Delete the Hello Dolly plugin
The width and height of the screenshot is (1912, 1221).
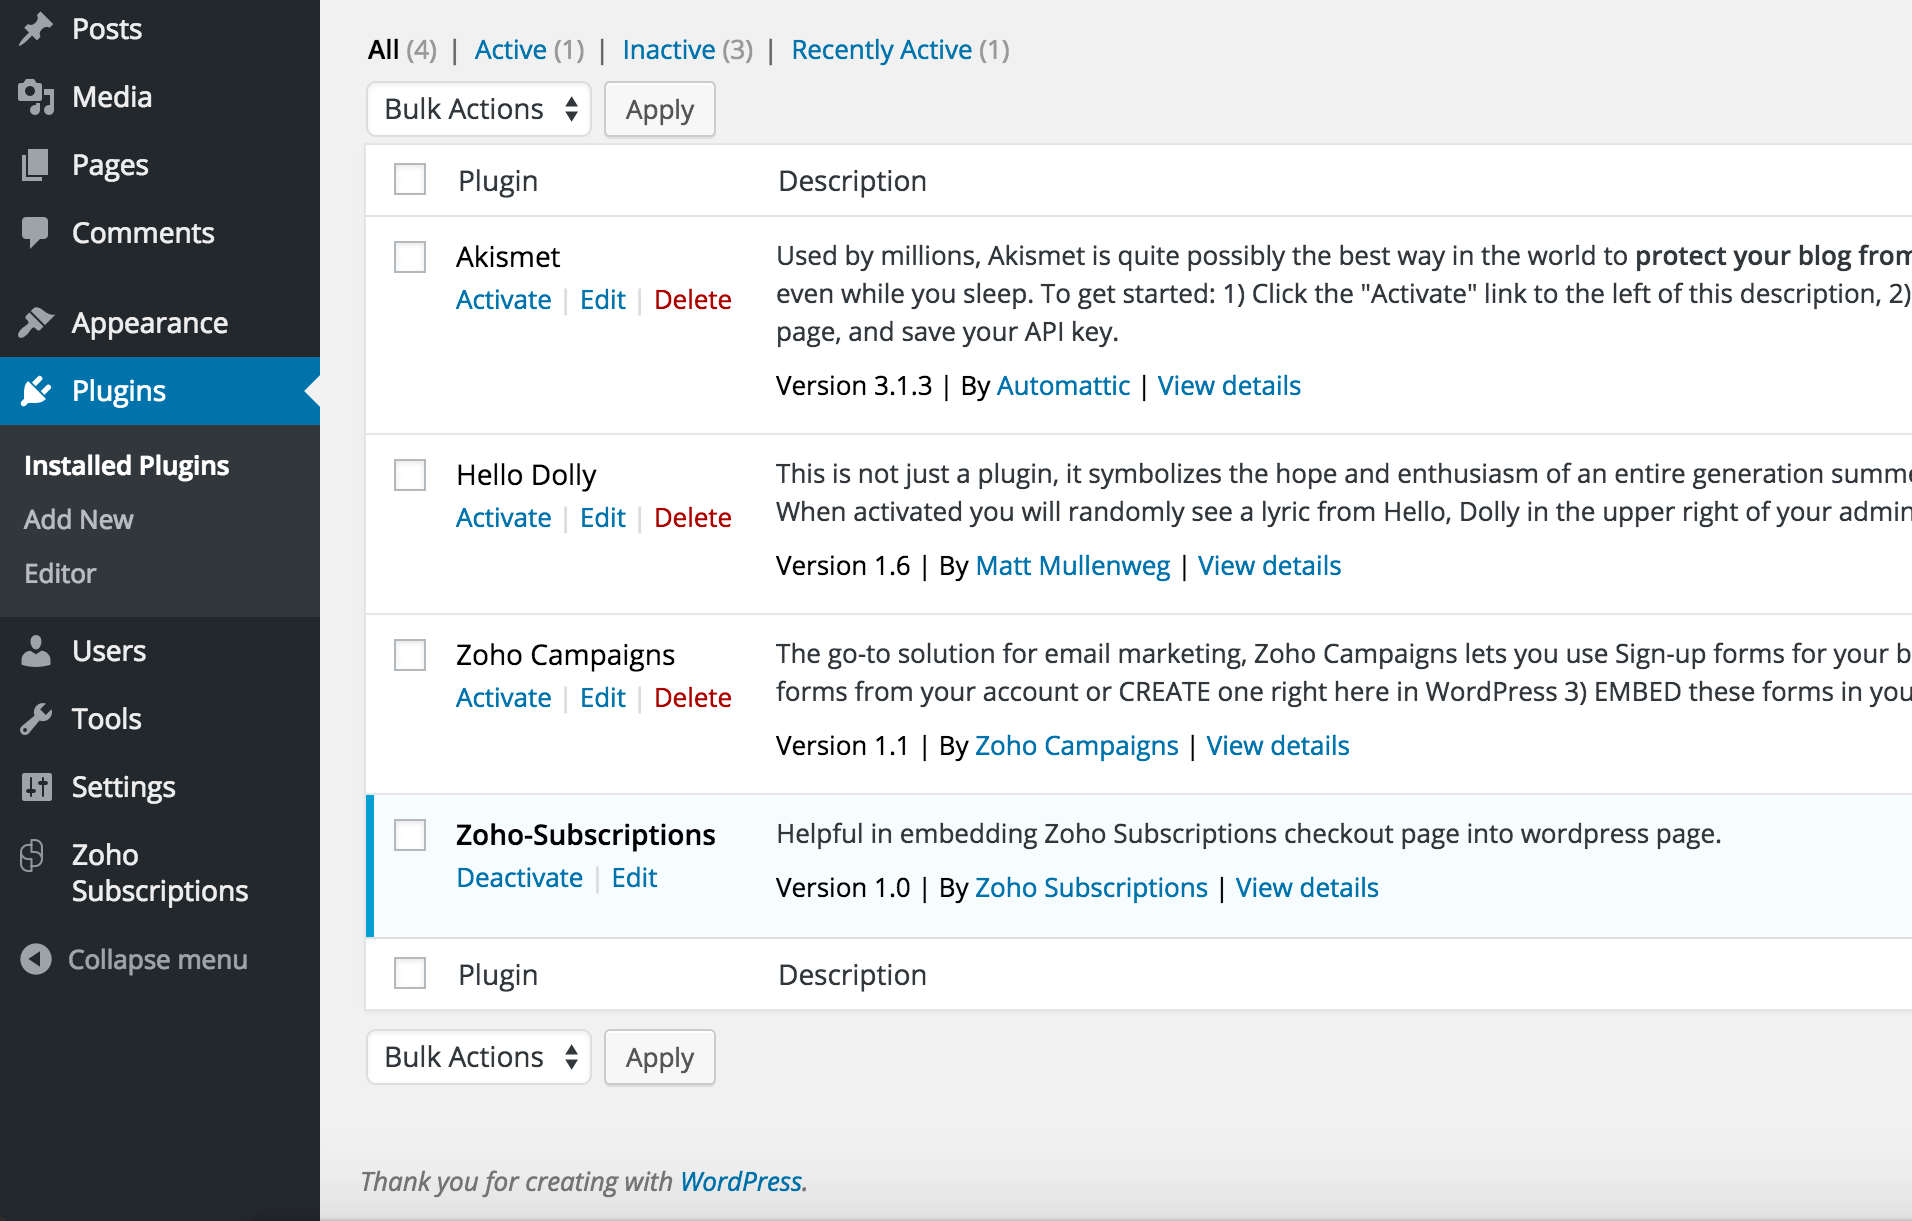(x=693, y=518)
